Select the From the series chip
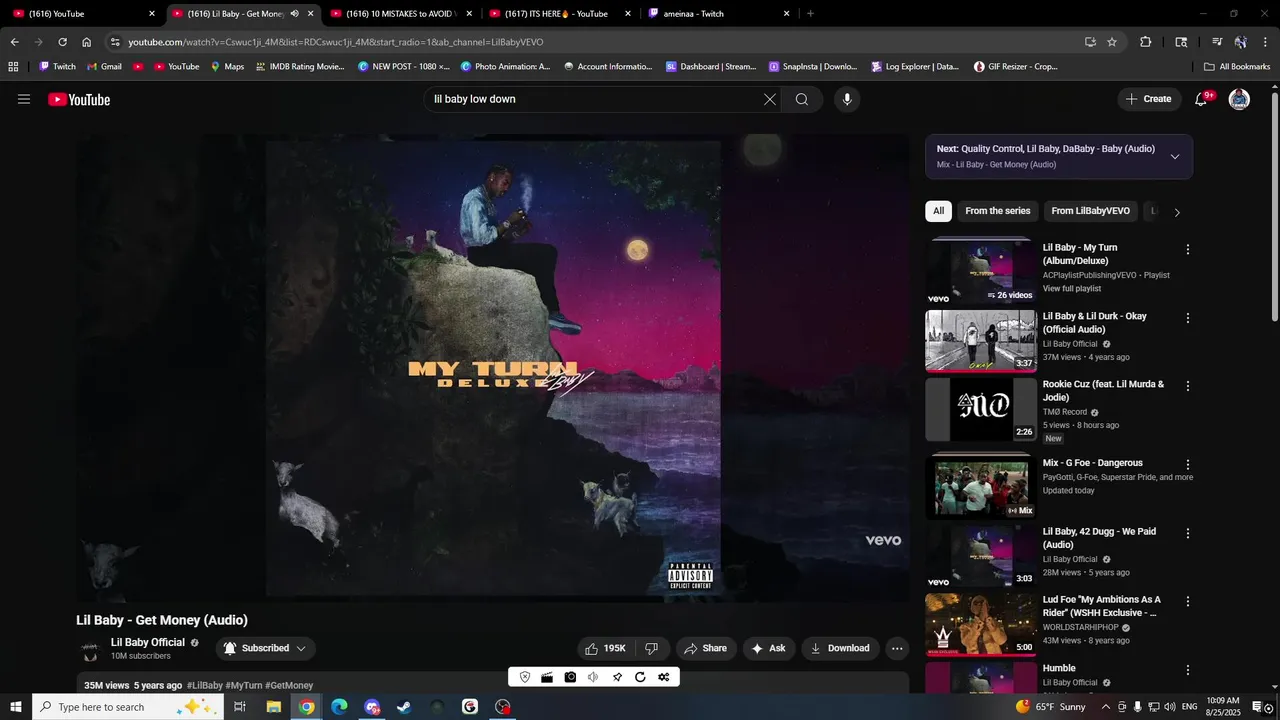Viewport: 1280px width, 720px height. tap(997, 211)
